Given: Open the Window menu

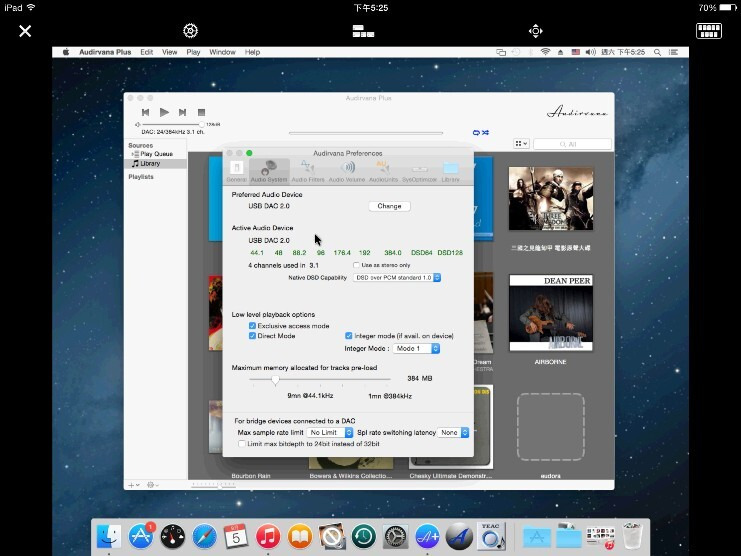Looking at the screenshot, I should [x=222, y=52].
